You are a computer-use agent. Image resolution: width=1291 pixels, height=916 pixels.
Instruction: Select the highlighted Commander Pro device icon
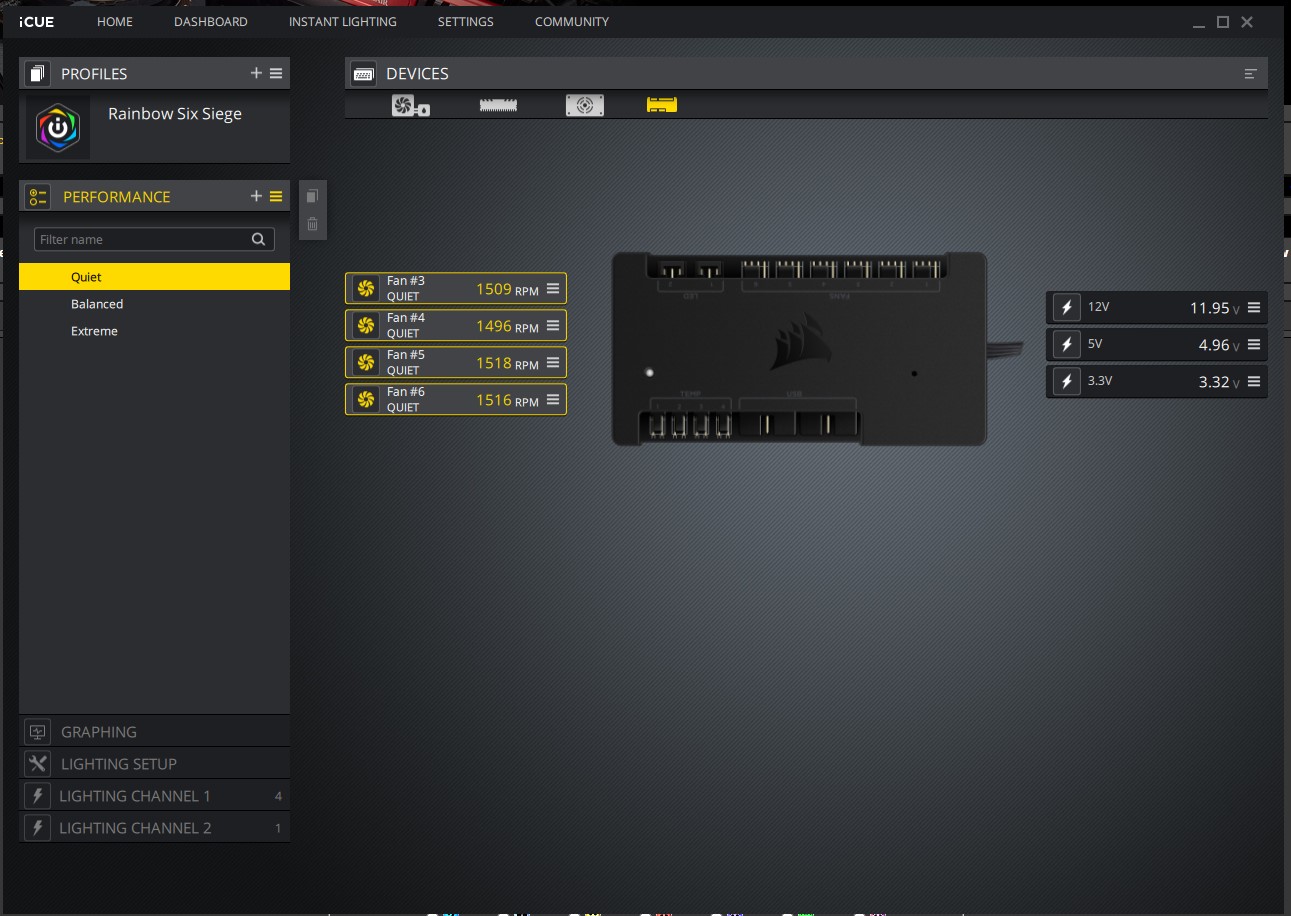[x=662, y=105]
